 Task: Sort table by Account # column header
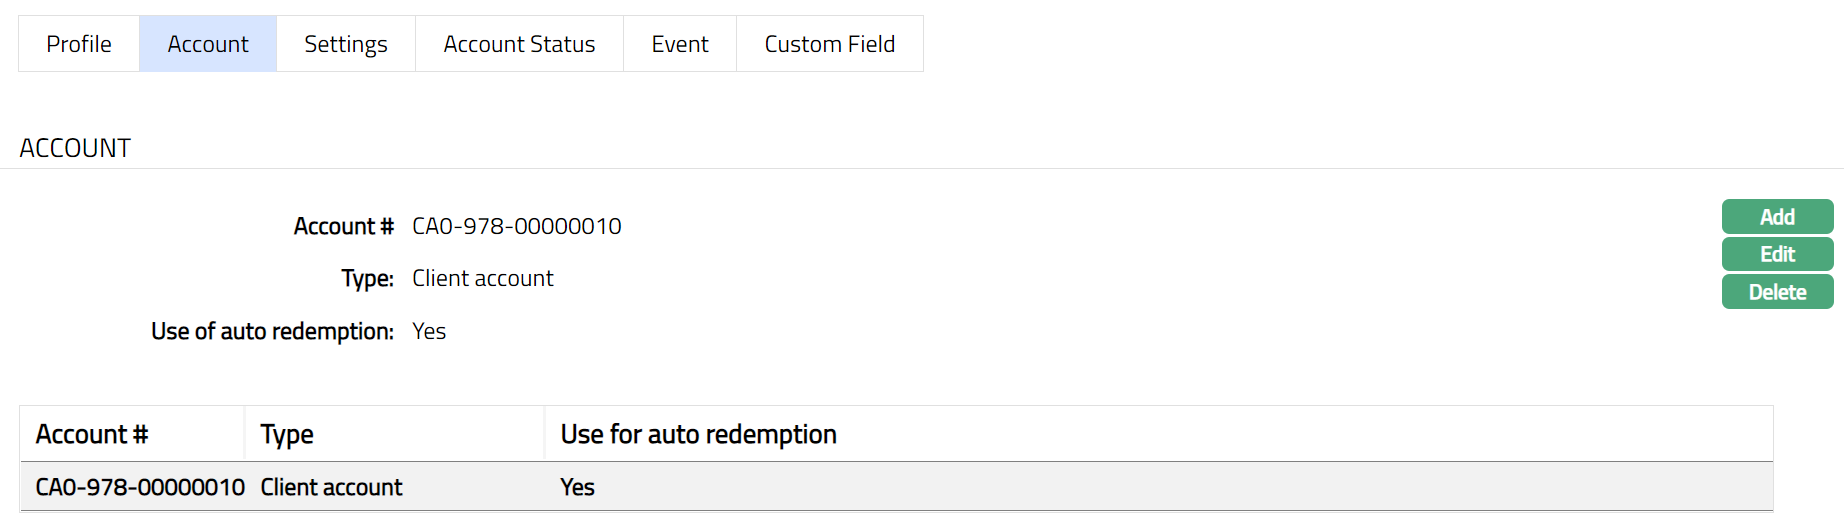(92, 434)
